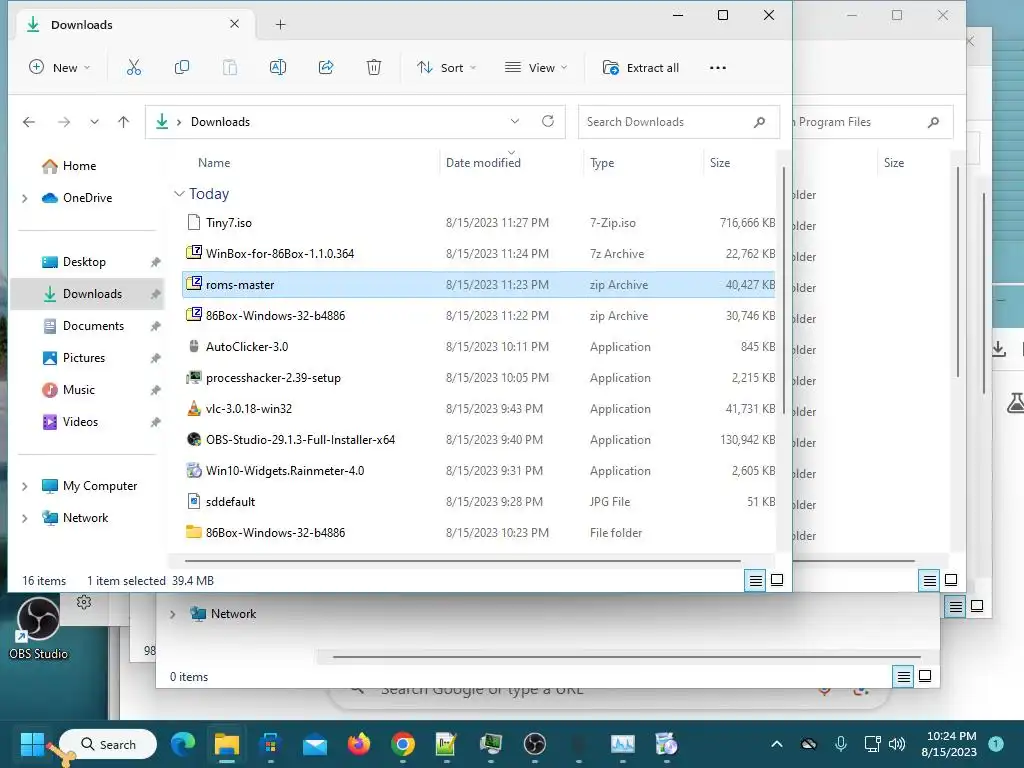
Task: Click the Rename icon in toolbar
Action: (x=278, y=67)
